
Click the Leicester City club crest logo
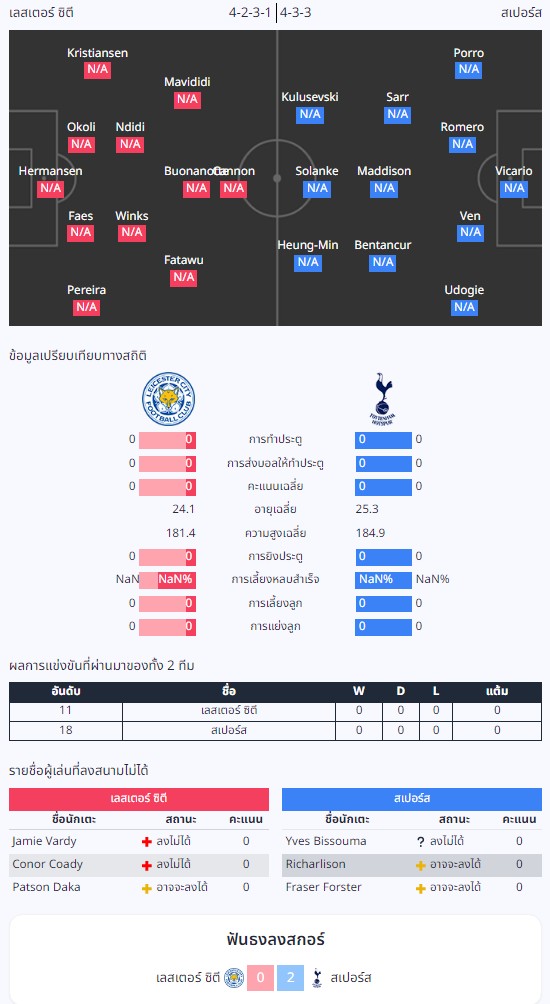(168, 399)
